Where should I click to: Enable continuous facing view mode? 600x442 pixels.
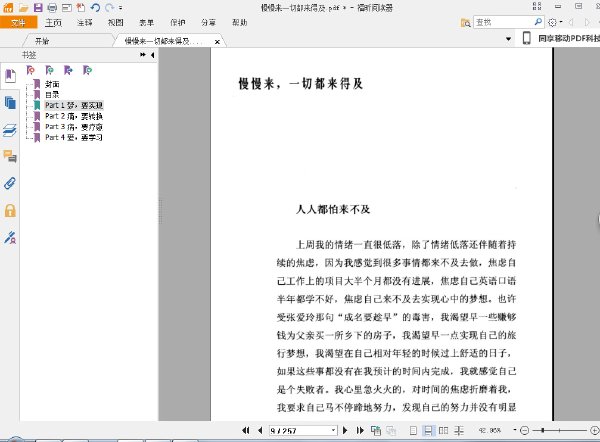(x=459, y=431)
